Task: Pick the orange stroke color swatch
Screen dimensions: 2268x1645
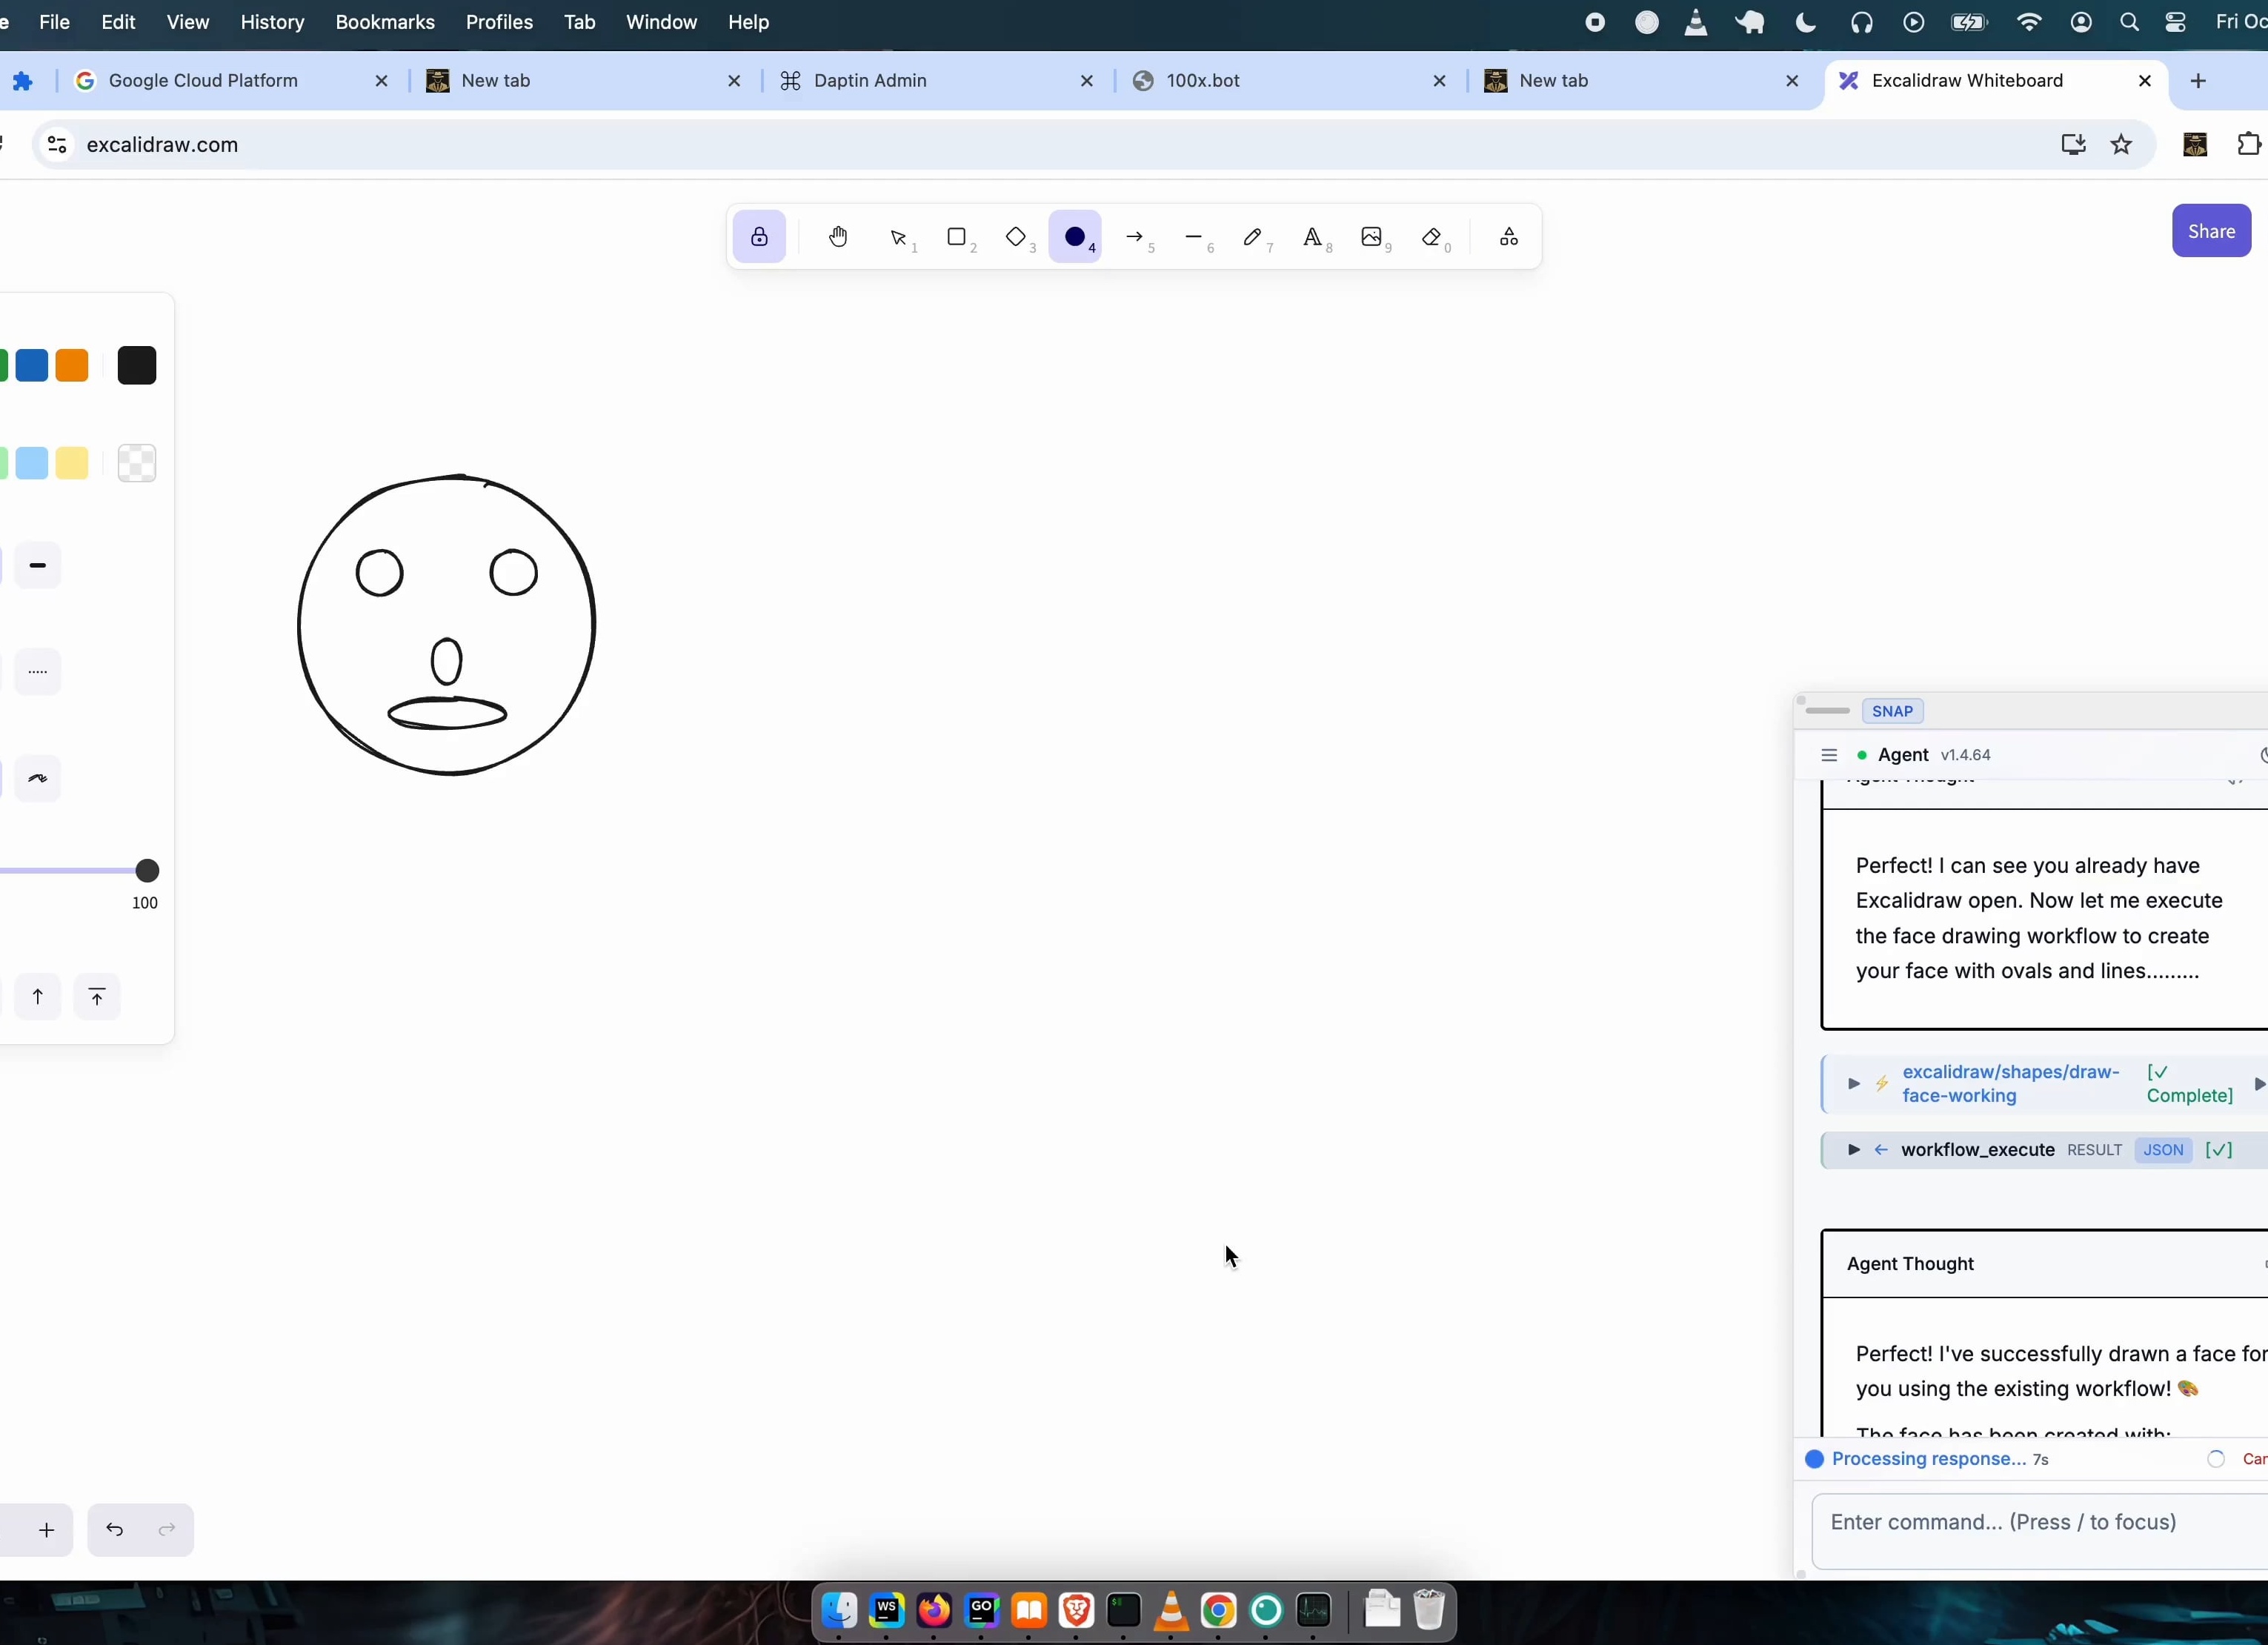Action: pyautogui.click(x=72, y=366)
